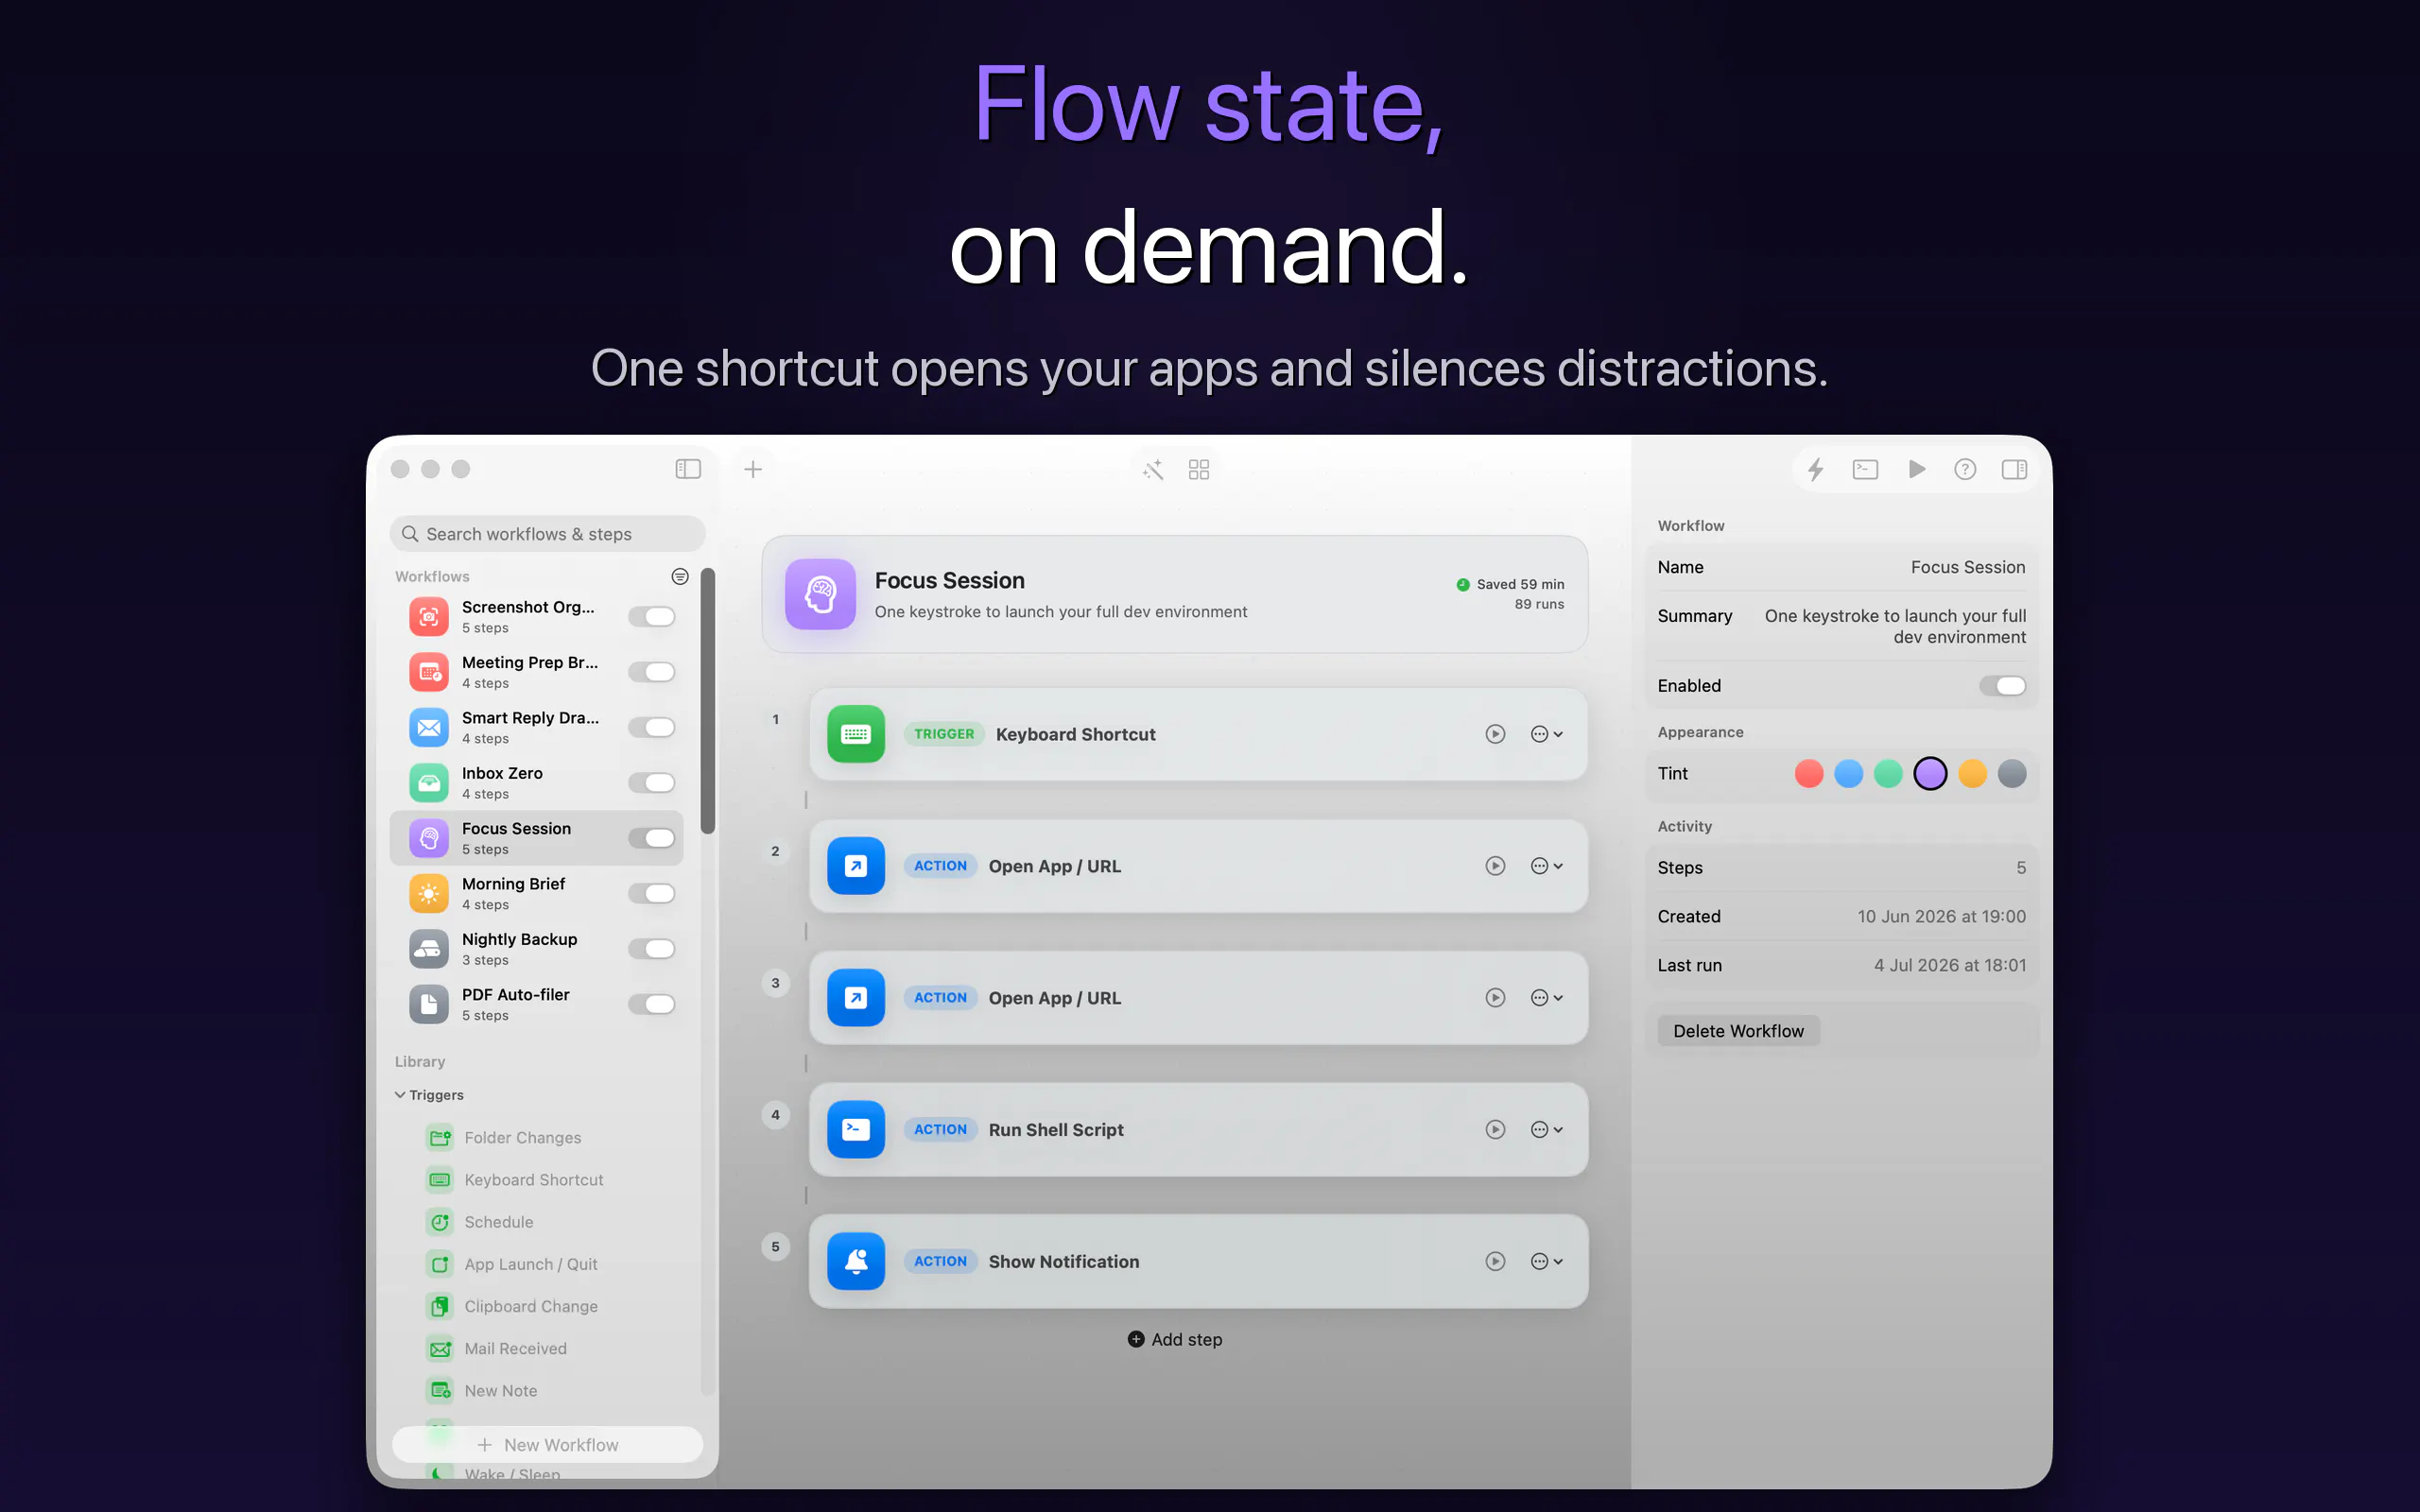2420x1512 pixels.
Task: Click the Delete Workflow button
Action: 1738,1031
